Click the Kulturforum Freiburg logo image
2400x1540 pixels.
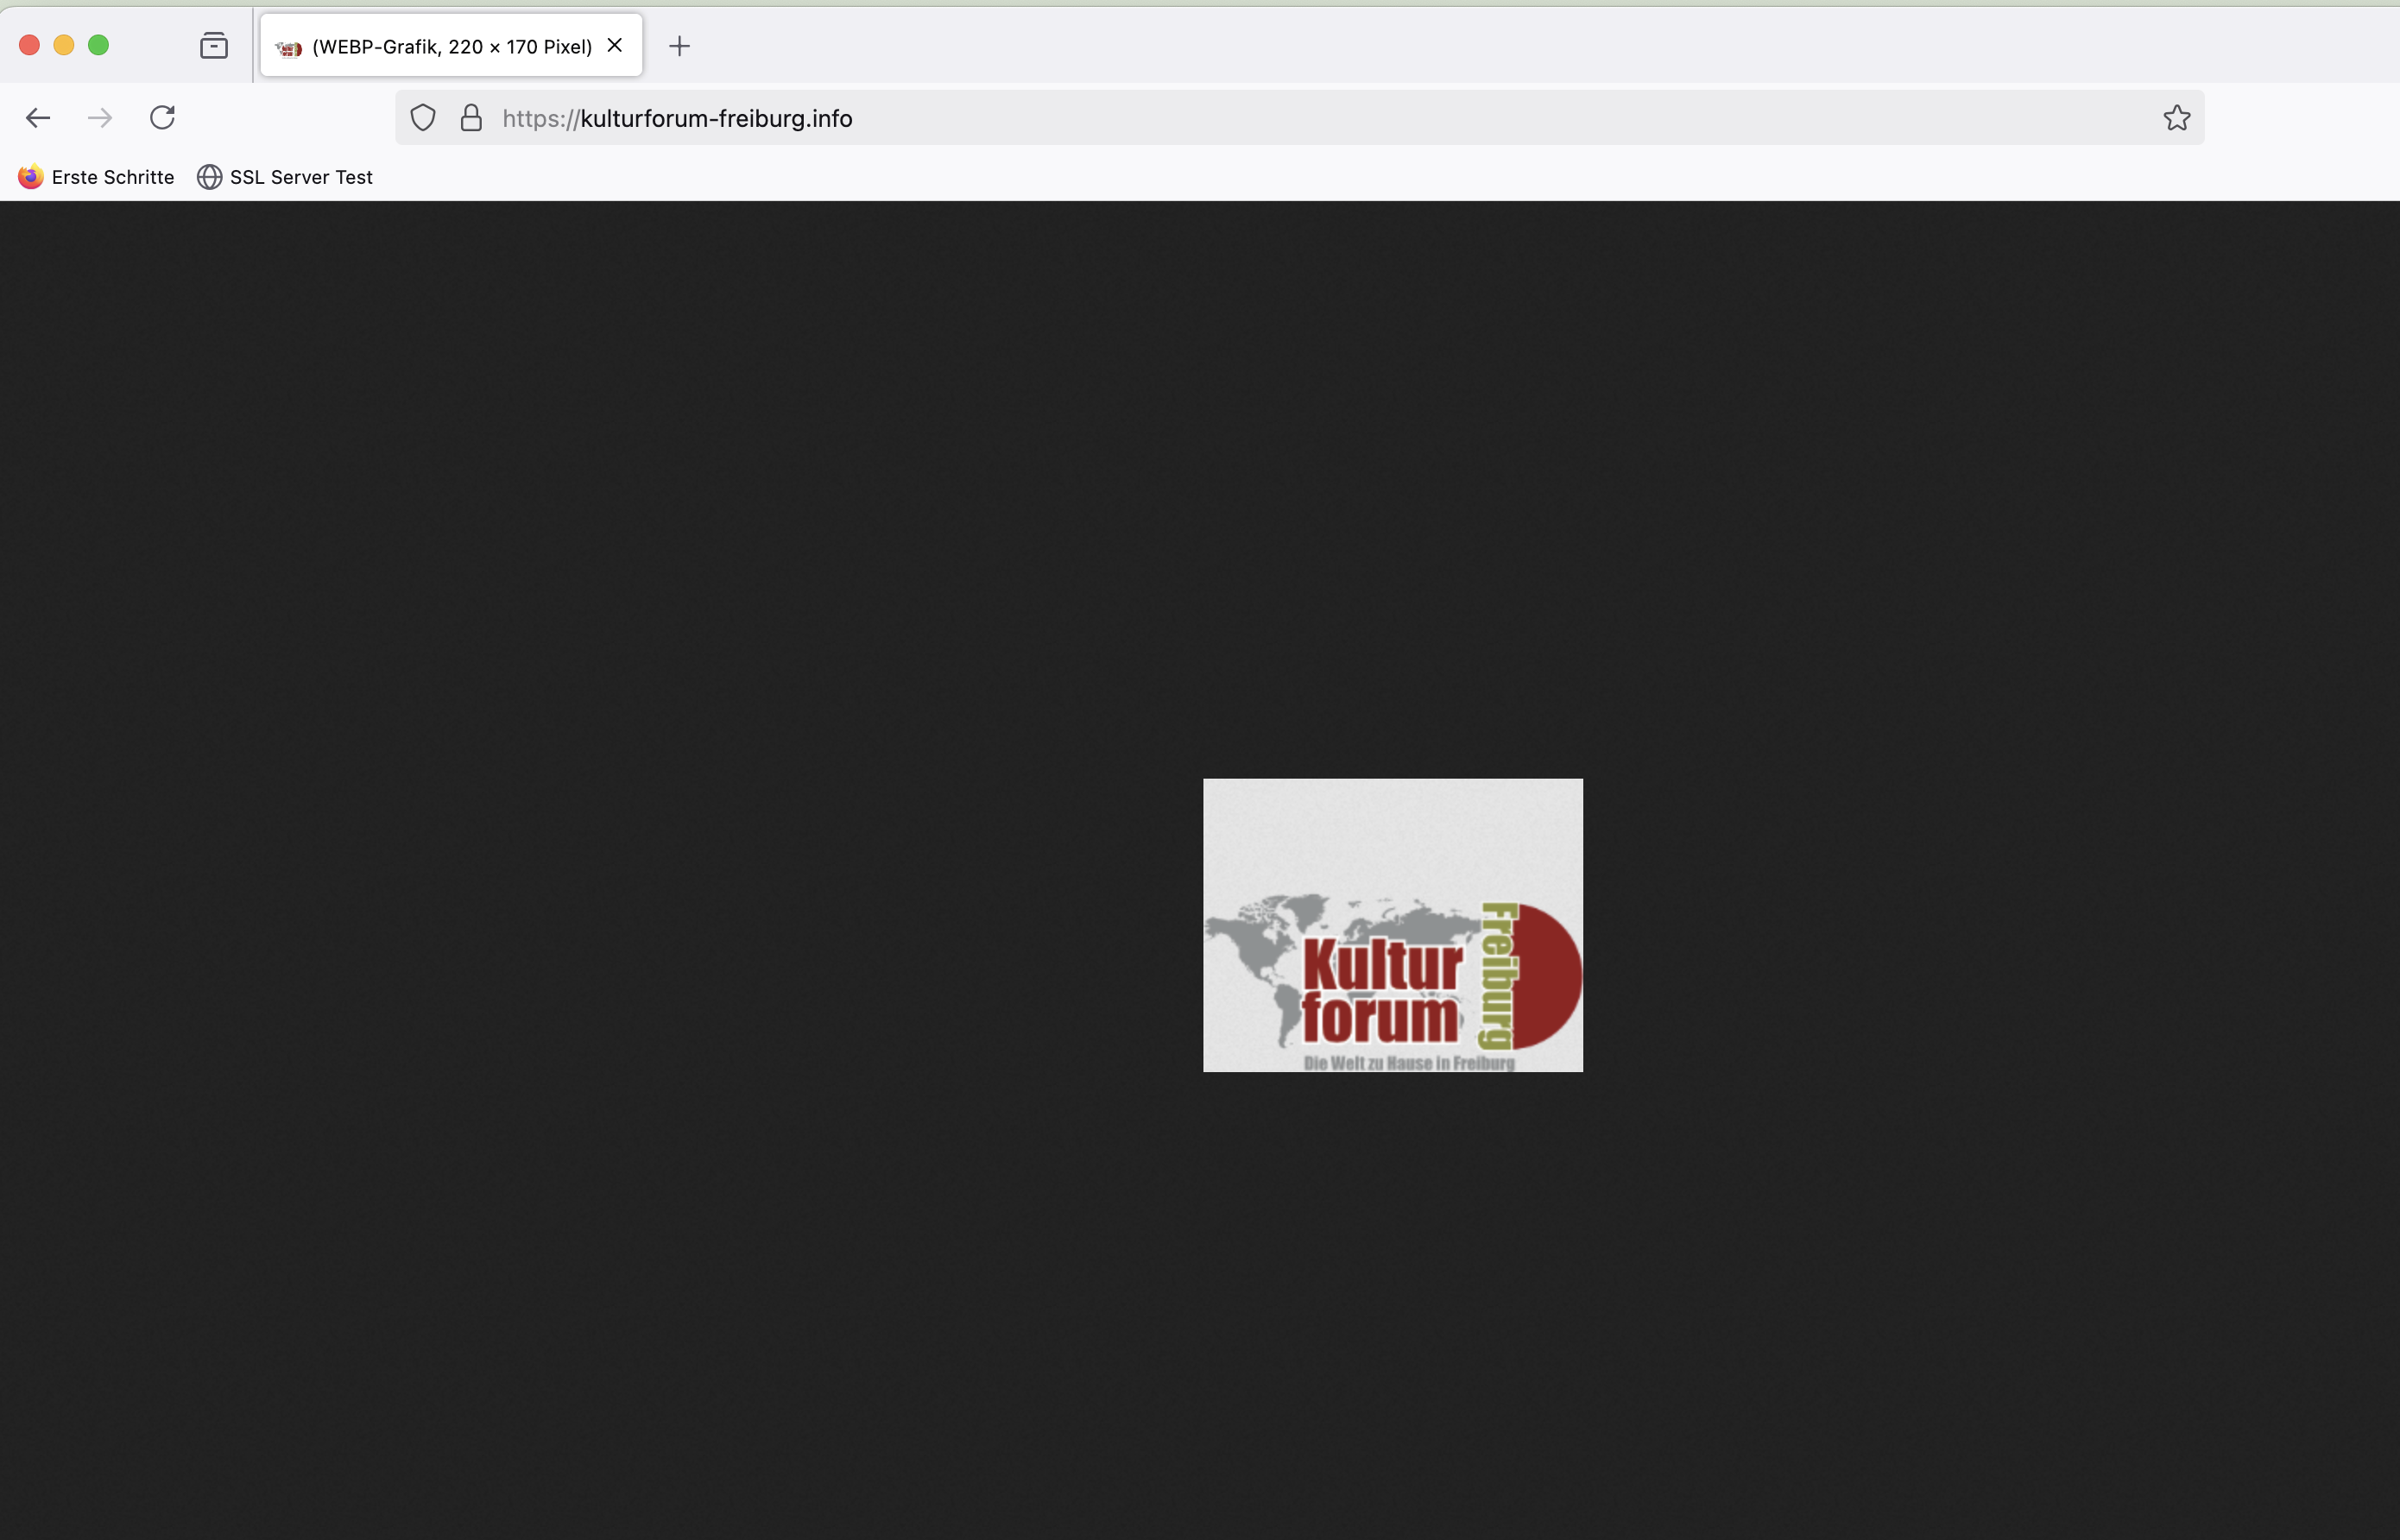1392,925
